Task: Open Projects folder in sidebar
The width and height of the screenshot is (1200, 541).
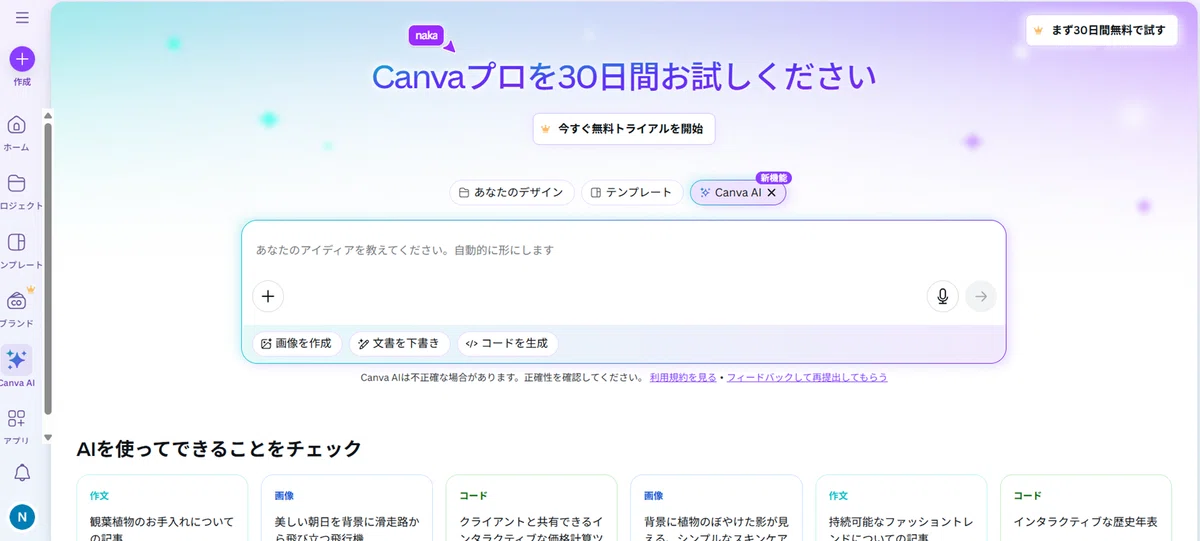Action: pos(16,190)
